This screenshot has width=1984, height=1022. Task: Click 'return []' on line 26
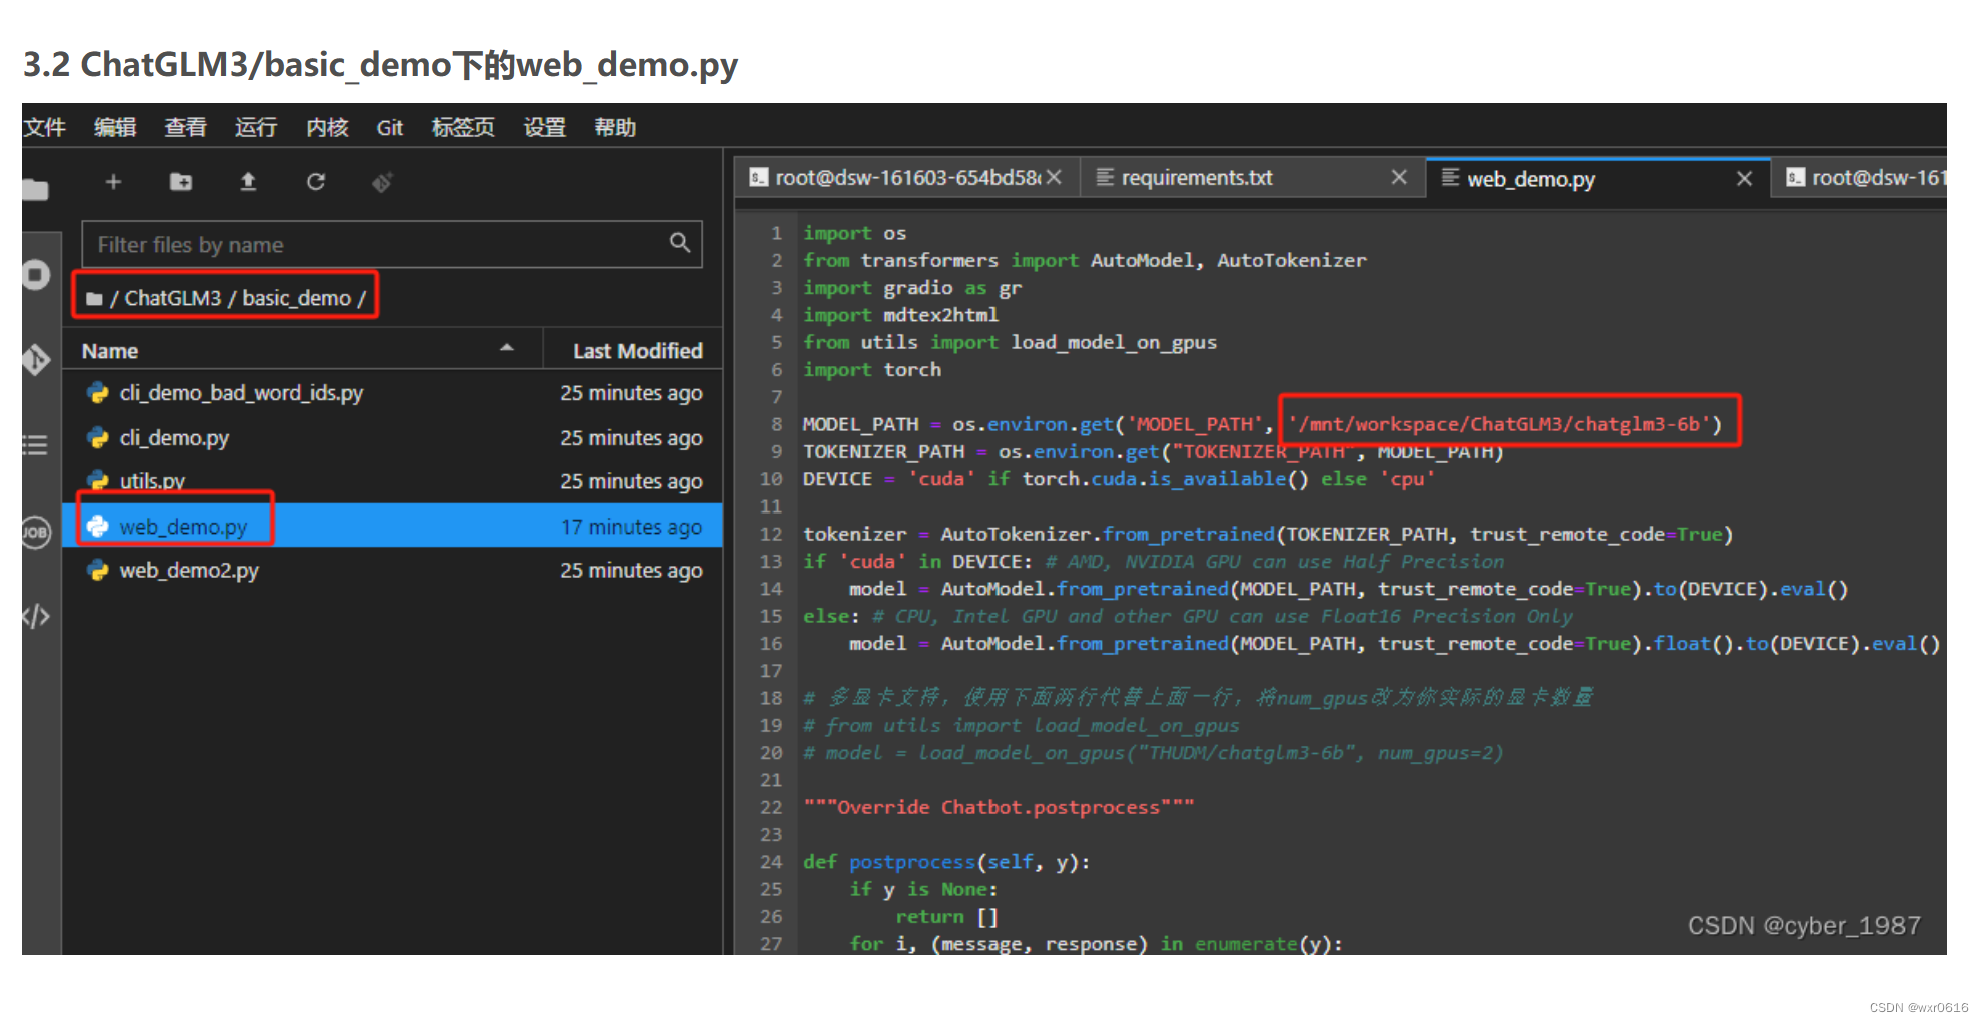coord(947,916)
